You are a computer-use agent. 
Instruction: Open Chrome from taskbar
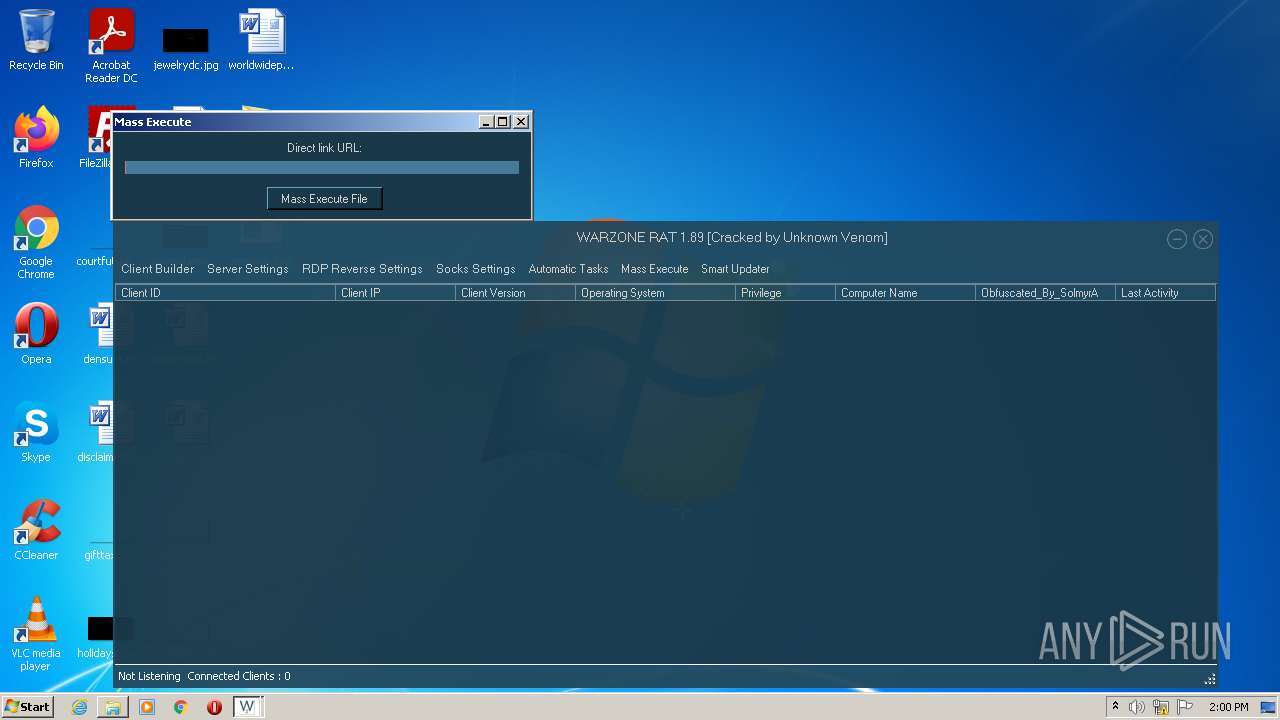(180, 707)
